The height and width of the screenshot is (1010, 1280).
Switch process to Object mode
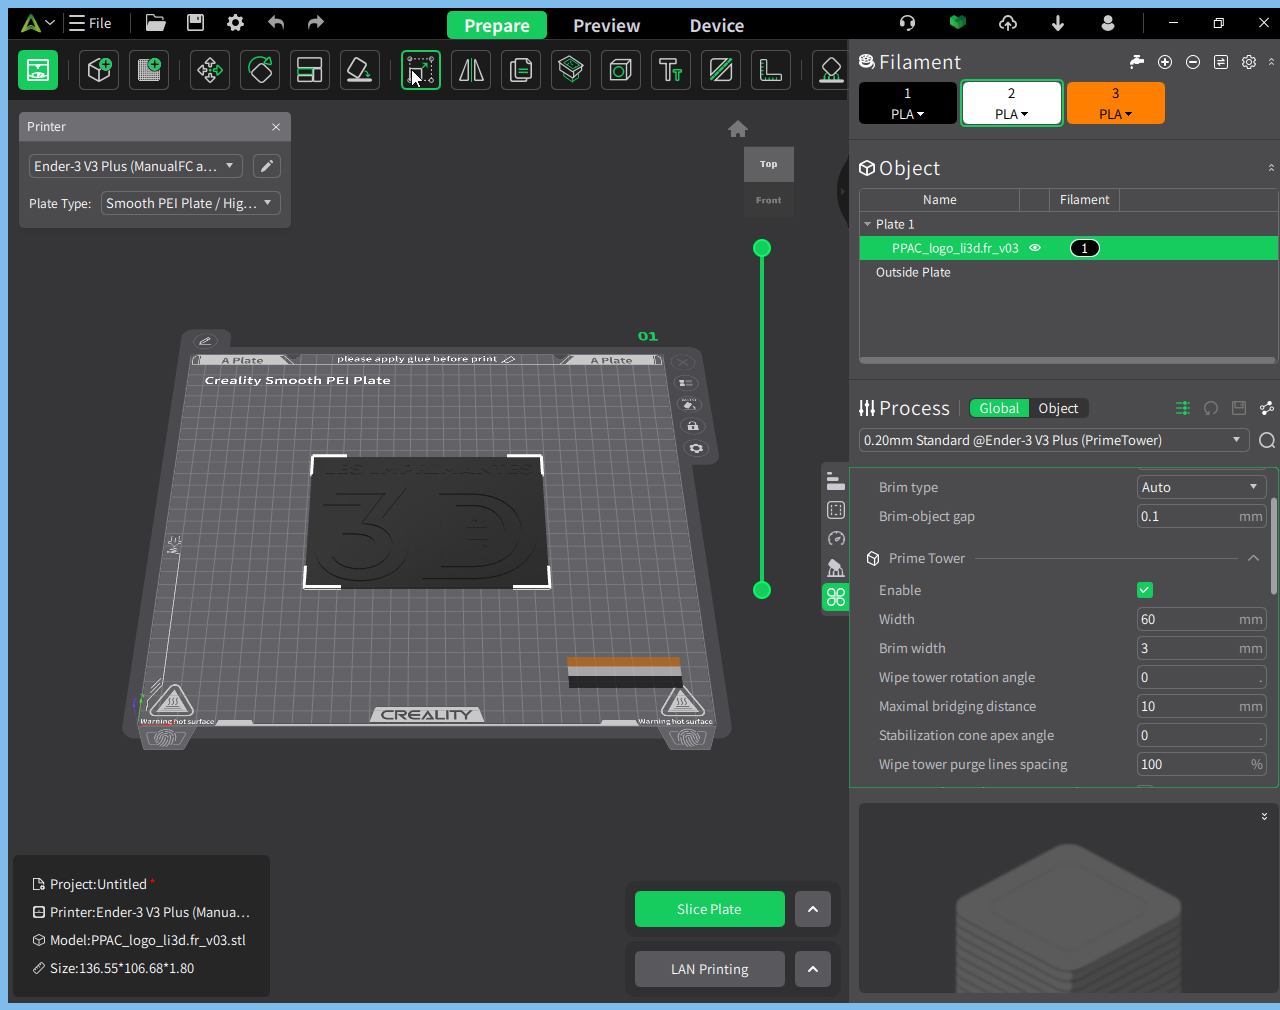point(1058,408)
